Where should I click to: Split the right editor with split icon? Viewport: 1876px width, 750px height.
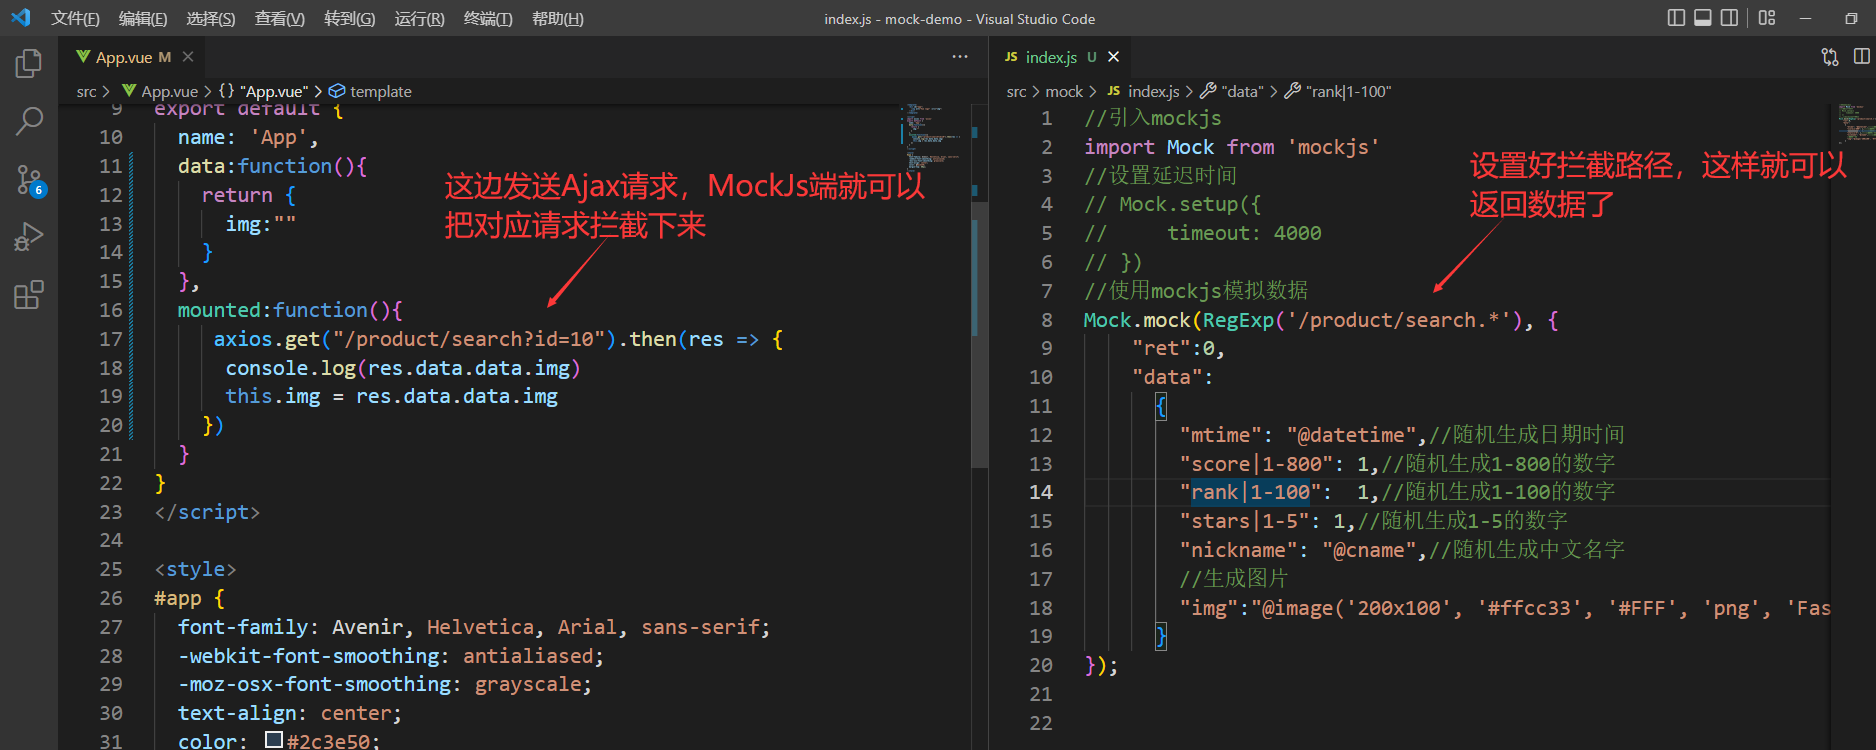1861,57
